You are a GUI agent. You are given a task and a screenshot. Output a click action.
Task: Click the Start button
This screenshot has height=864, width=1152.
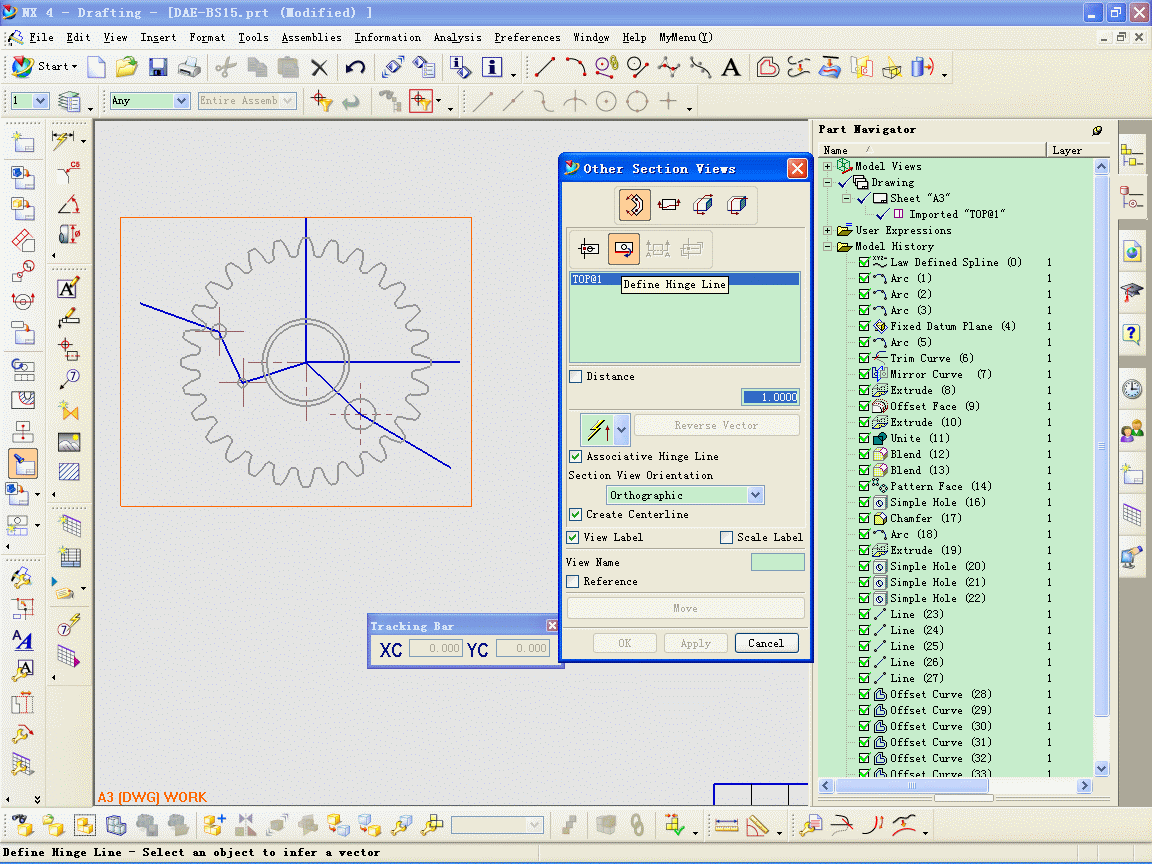(x=46, y=67)
